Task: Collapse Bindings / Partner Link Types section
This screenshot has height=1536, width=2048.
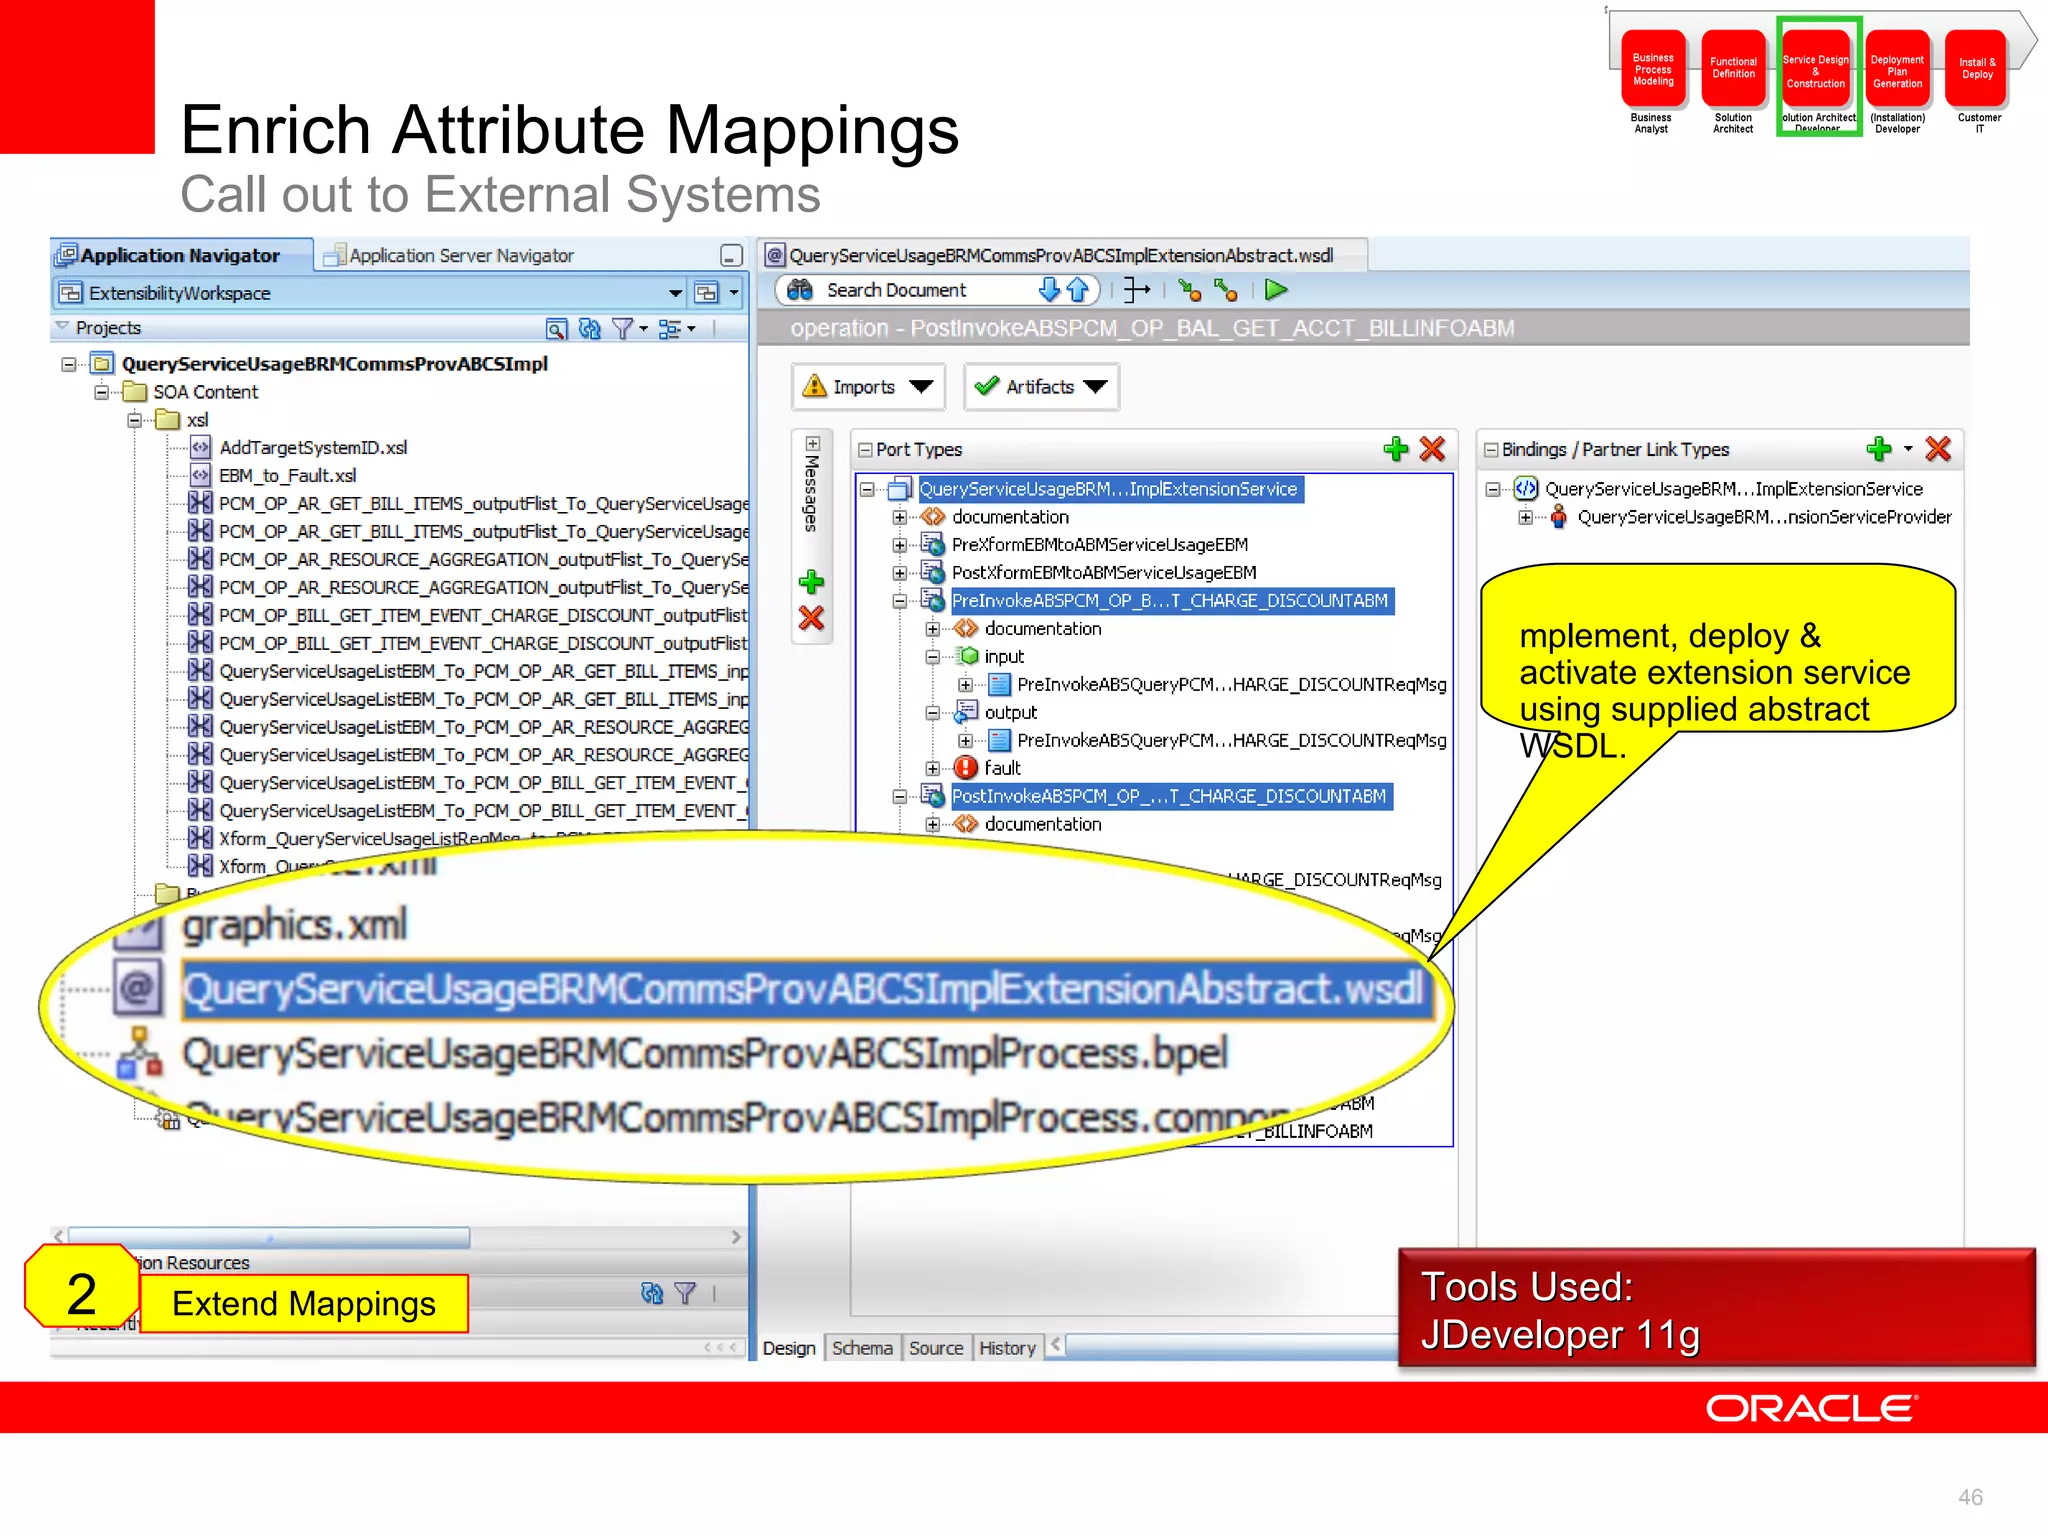Action: (1491, 450)
